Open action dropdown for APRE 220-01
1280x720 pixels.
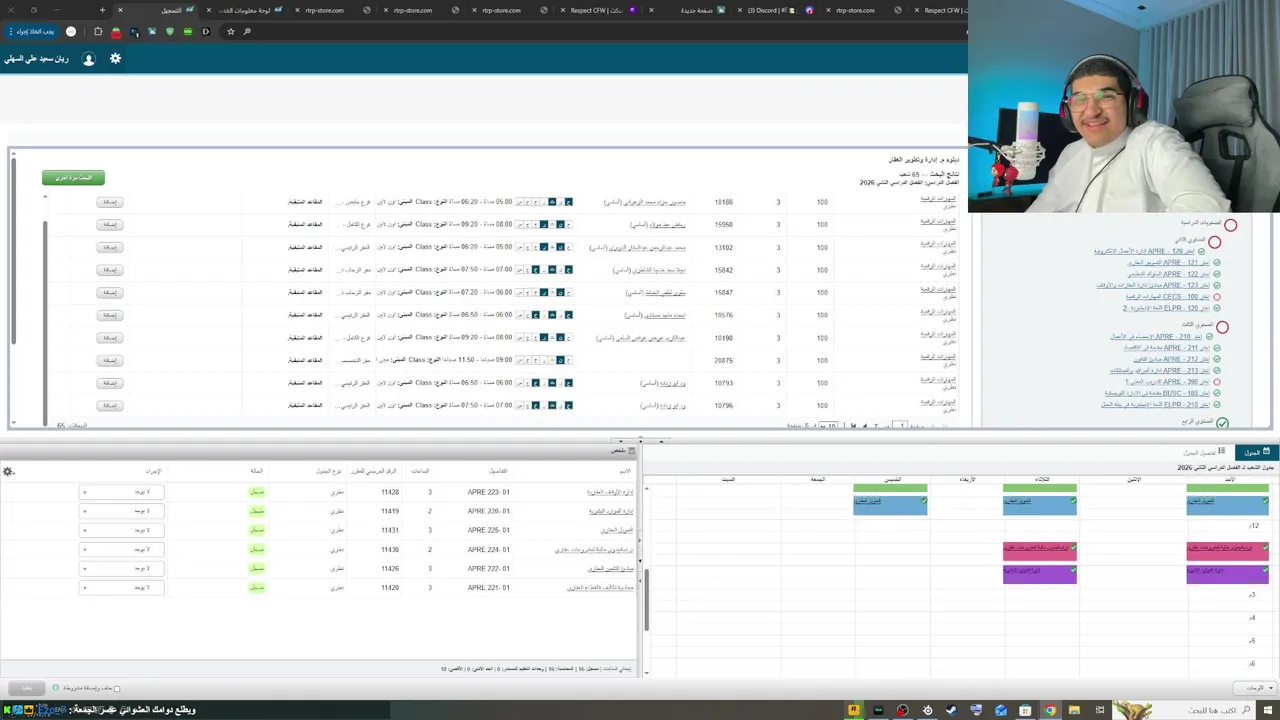click(x=121, y=511)
